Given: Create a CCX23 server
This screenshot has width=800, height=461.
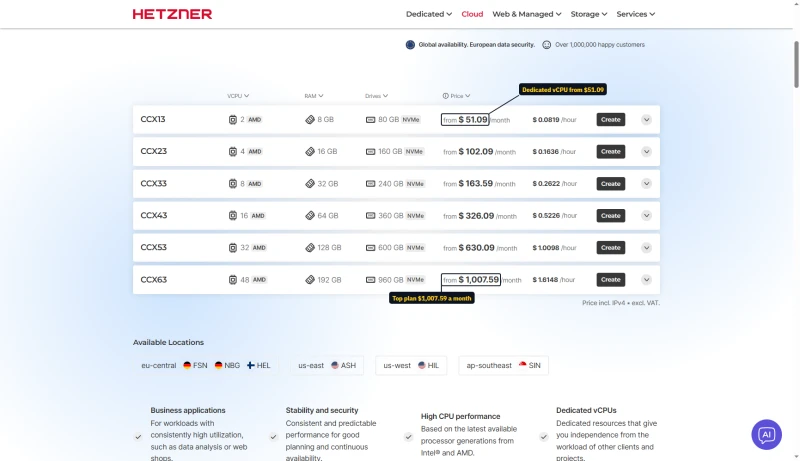Looking at the screenshot, I should click(x=611, y=151).
